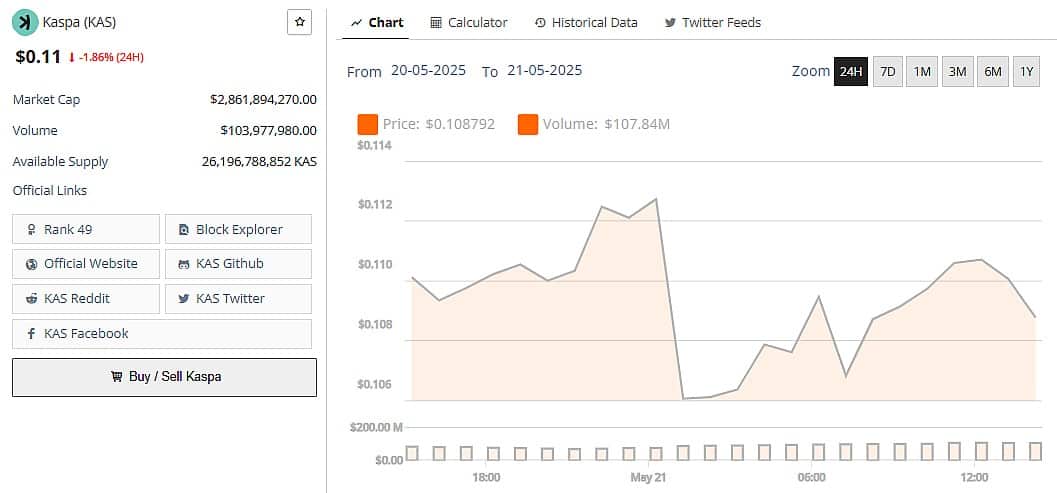Open the KAS Reddit link
The height and width of the screenshot is (493, 1057).
tap(86, 299)
